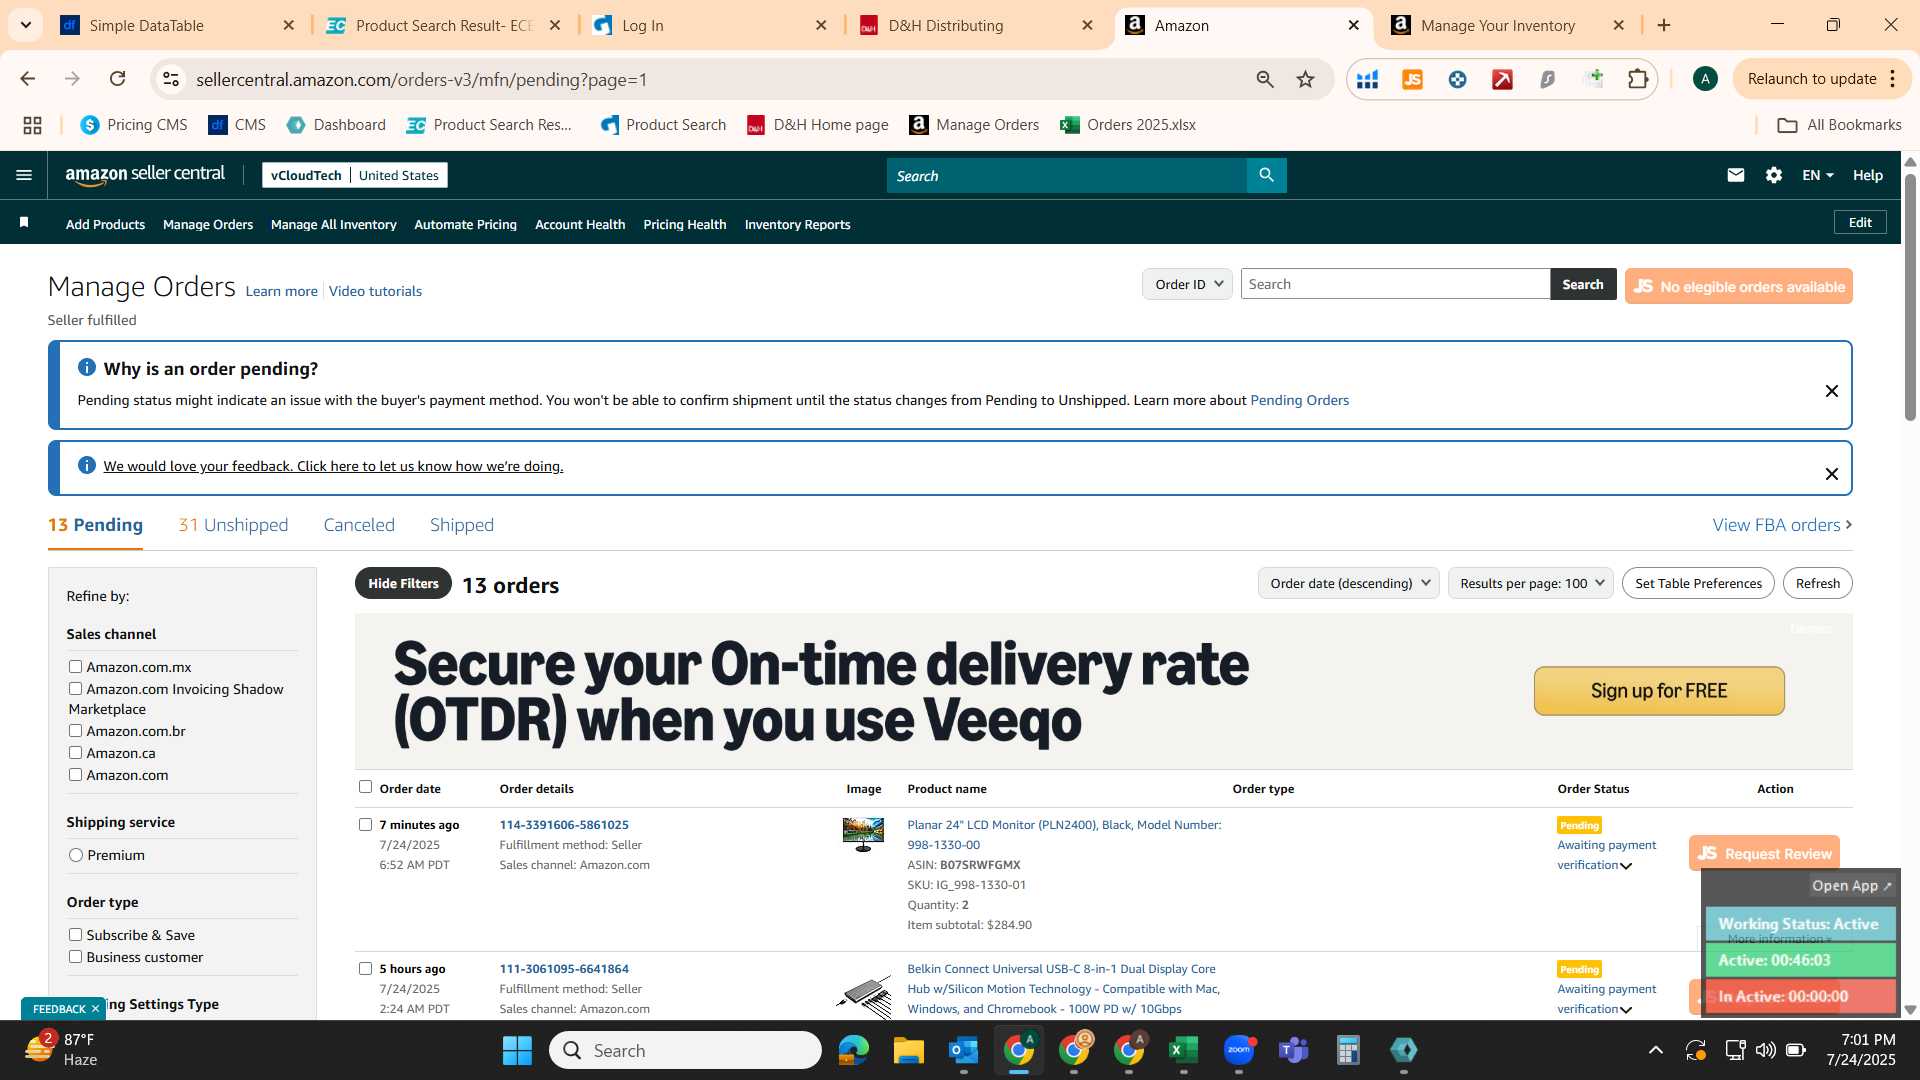This screenshot has width=1920, height=1080.
Task: Bookmark this page with the star icon
Action: click(1305, 79)
